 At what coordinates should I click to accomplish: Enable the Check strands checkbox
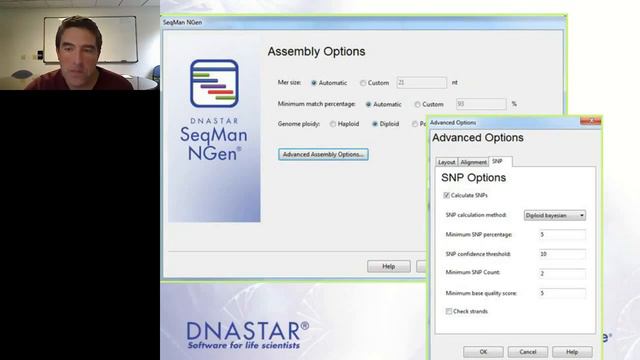coord(449,311)
